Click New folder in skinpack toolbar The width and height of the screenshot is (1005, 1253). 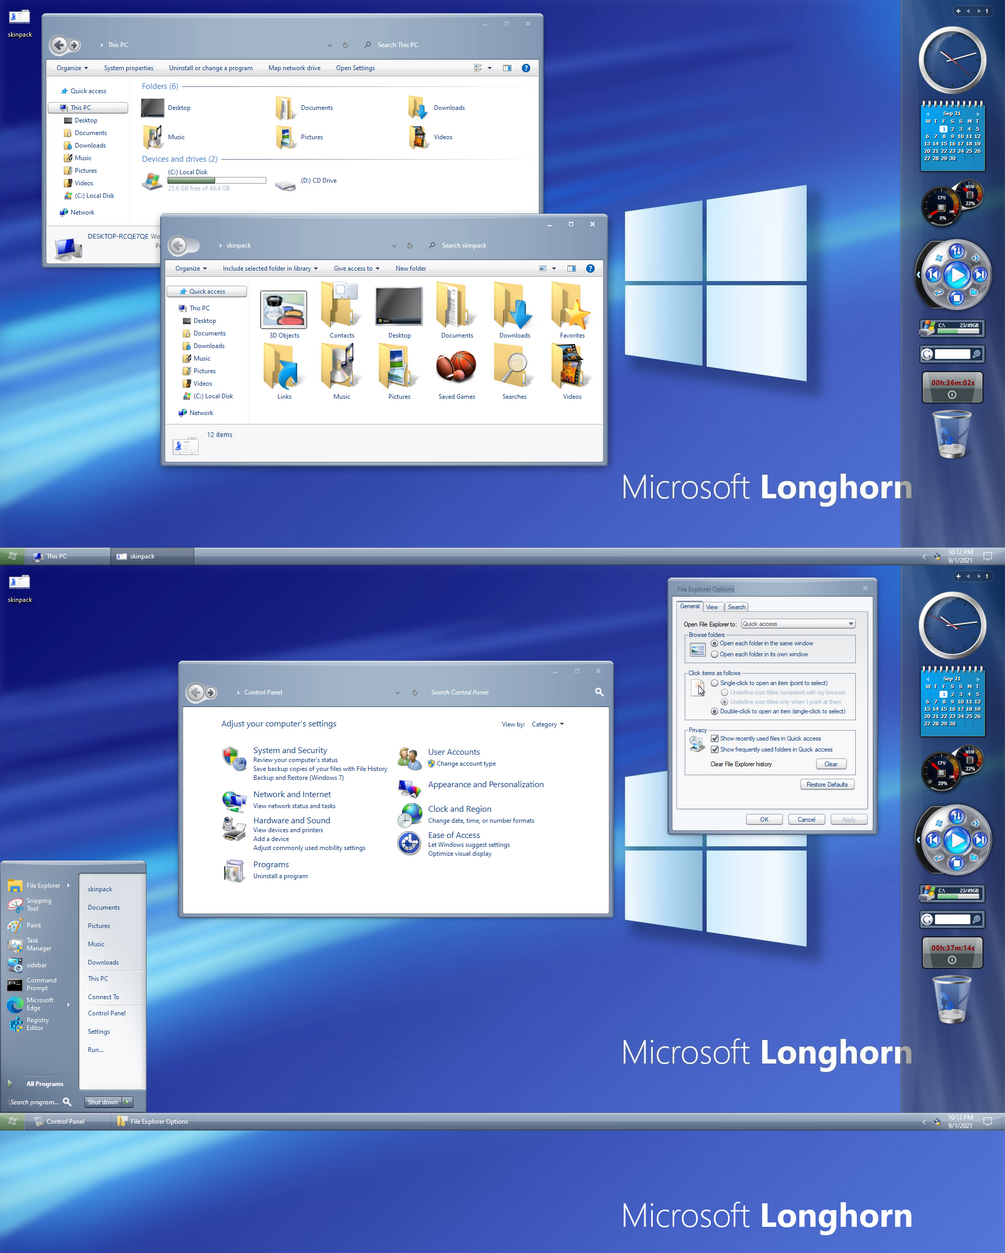(410, 268)
